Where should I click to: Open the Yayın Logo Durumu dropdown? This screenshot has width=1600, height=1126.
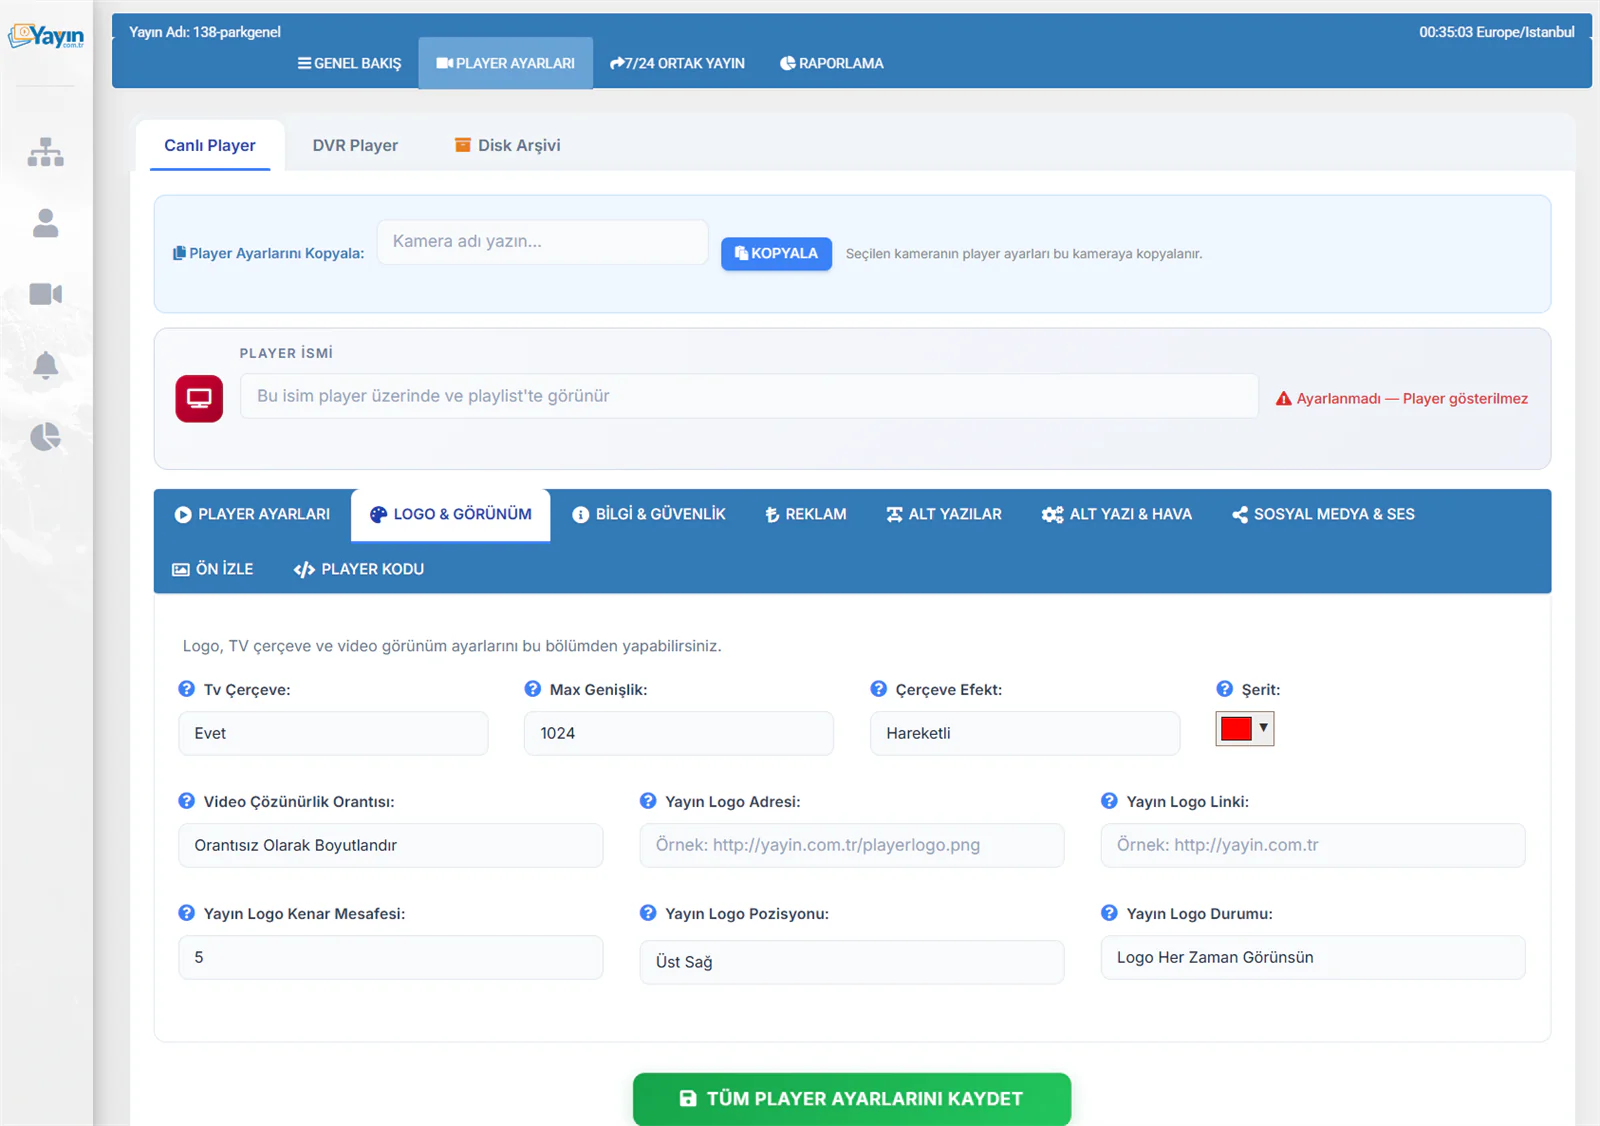pyautogui.click(x=1313, y=957)
